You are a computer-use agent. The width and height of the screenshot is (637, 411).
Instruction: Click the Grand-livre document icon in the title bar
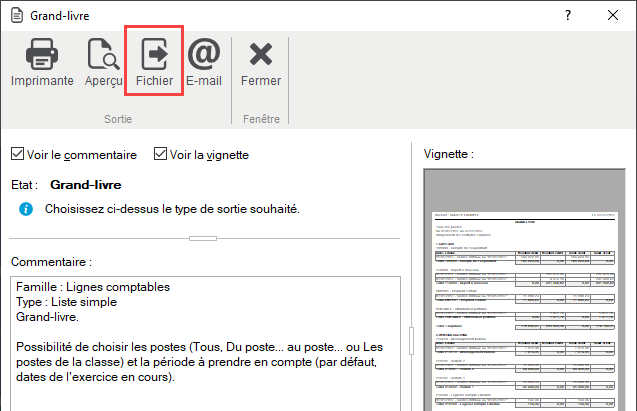pos(17,15)
